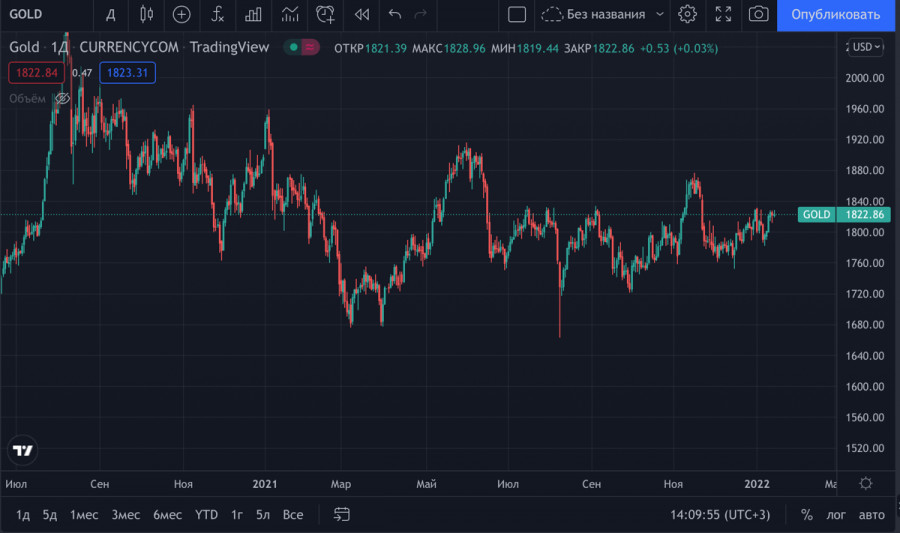Click the Объём volume legend label
900x533 pixels.
pyautogui.click(x=27, y=99)
